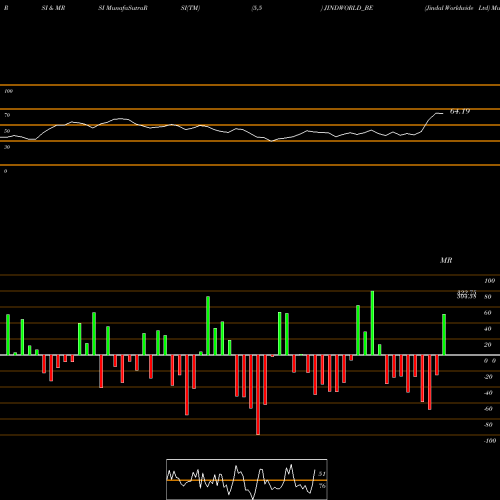The width and height of the screenshot is (500, 500).
Task: Click the 'SI MunafaSutraR' header text
Action: 123,8
